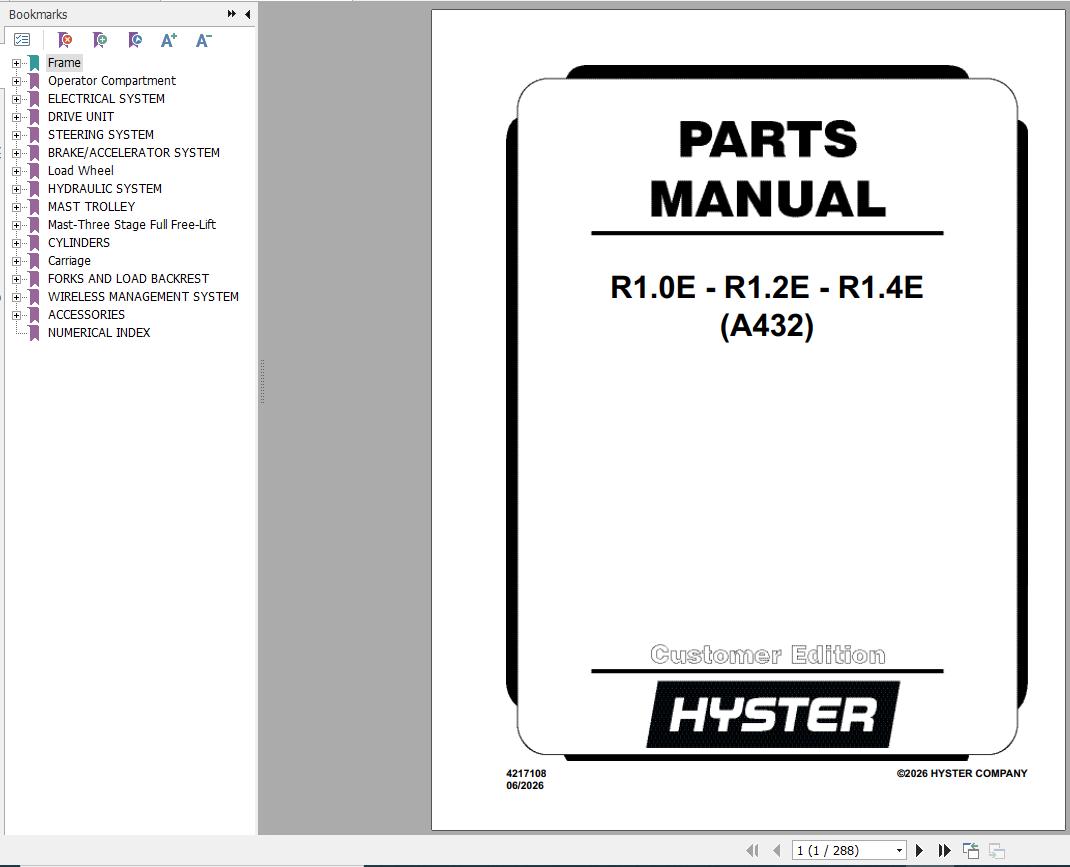Screen dimensions: 1070x867
Task: Go to the Carriage bookmark
Action: point(69,261)
